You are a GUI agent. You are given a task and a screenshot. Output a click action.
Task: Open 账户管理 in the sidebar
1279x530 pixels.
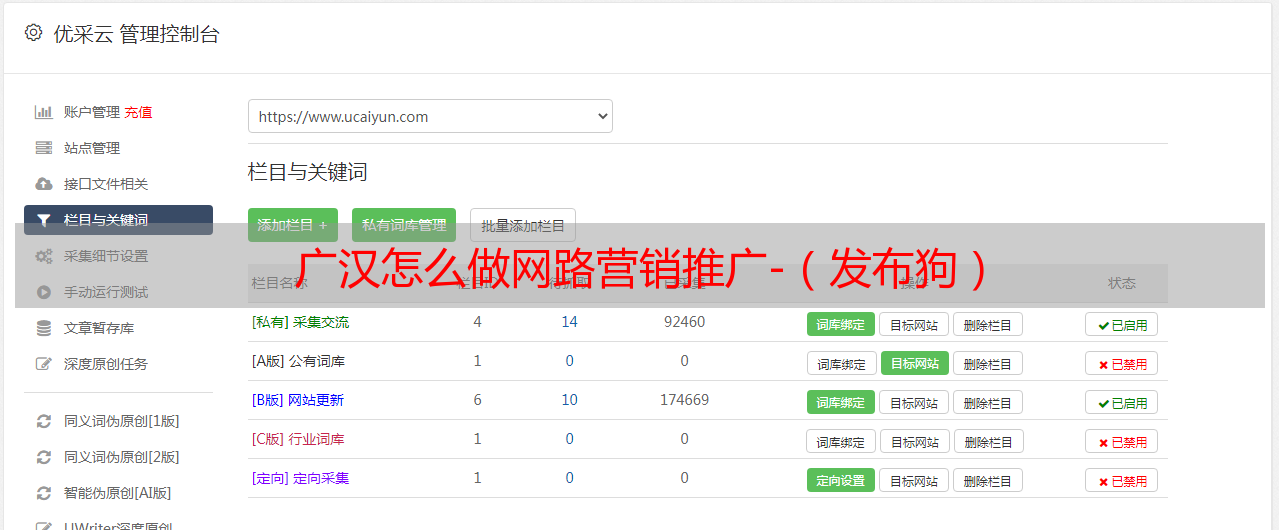coord(92,112)
